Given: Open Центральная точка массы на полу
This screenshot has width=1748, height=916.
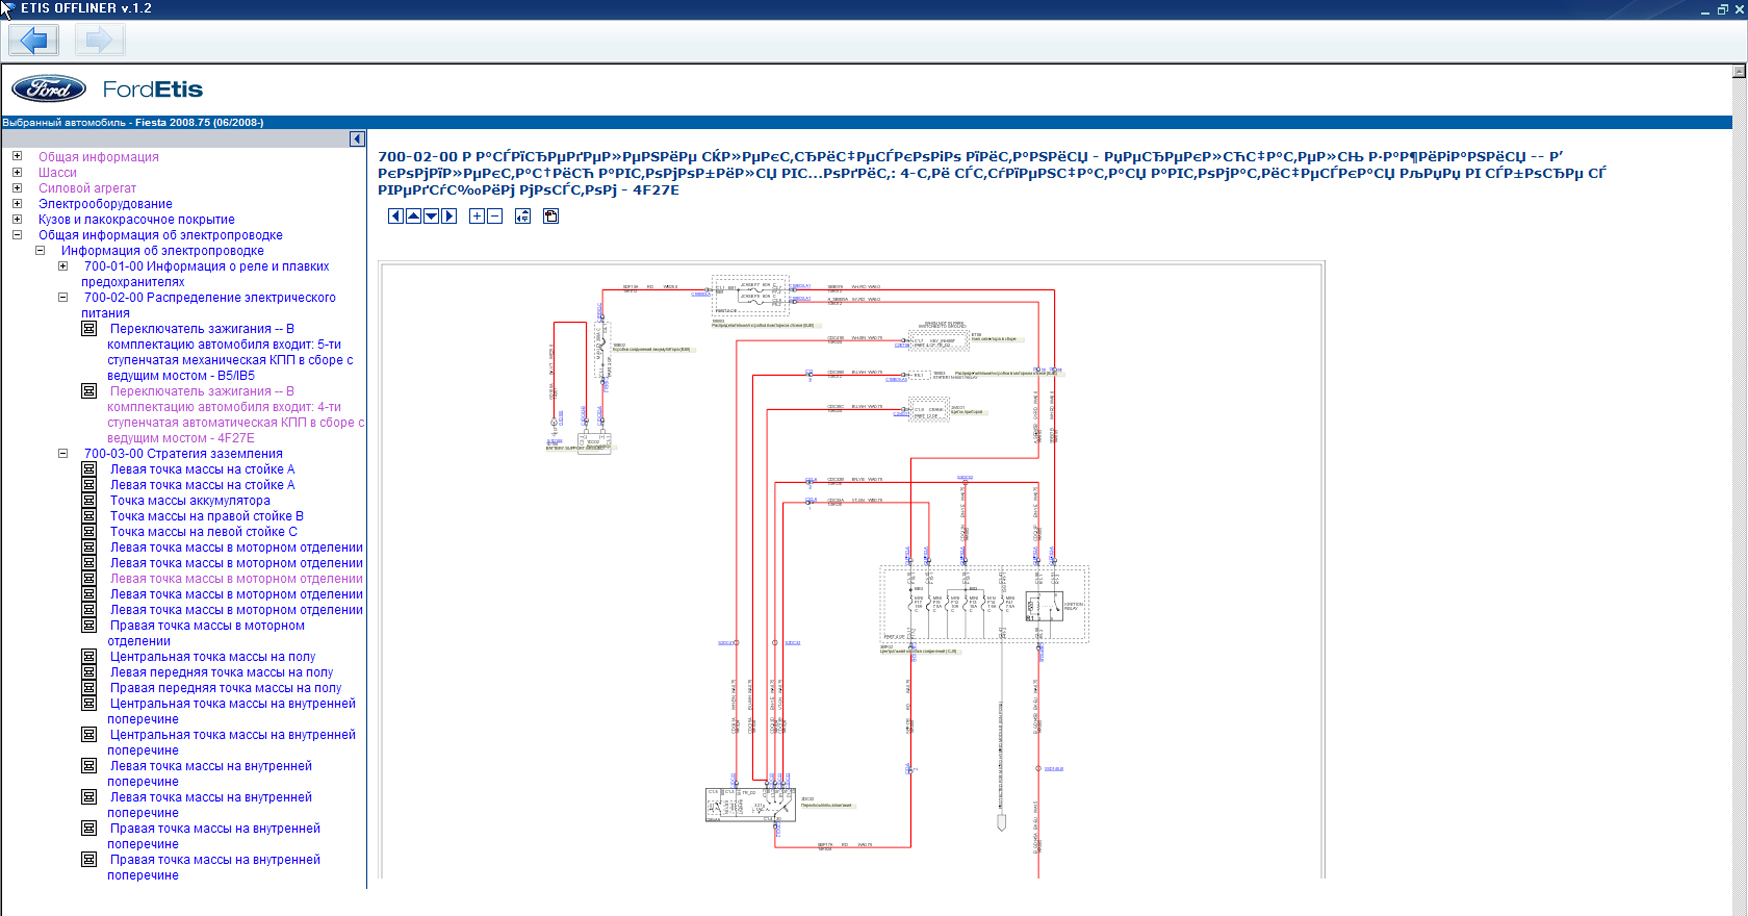Looking at the screenshot, I should (x=212, y=657).
